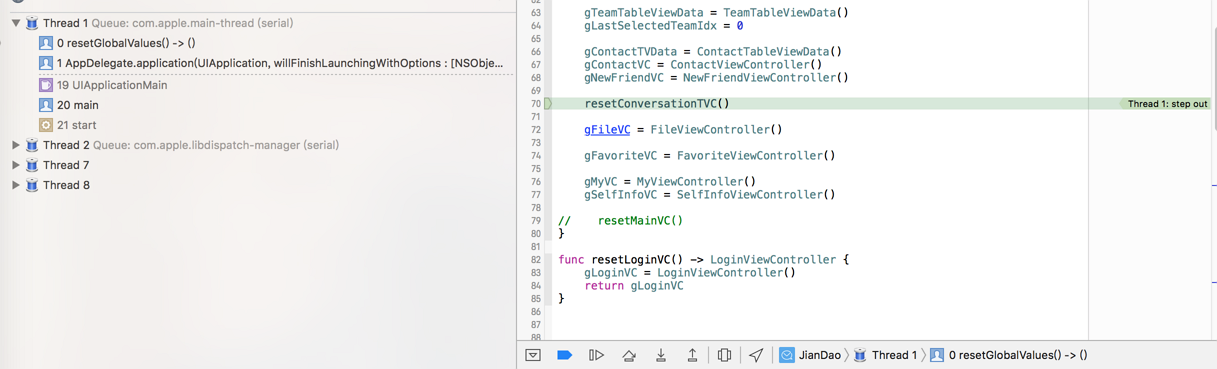
Task: Click the Thread 1 spool icon in navigator
Action: pos(32,23)
